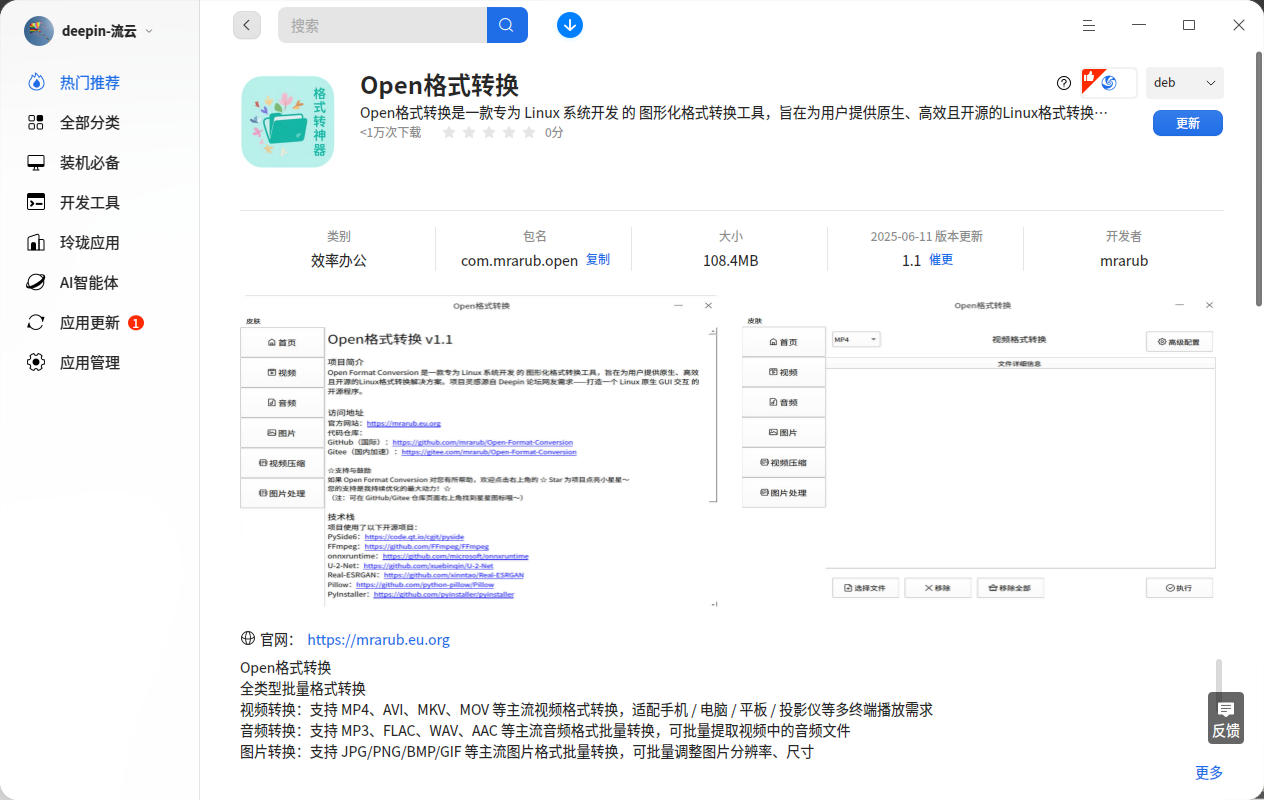Click the blue magnifier search button
1264x800 pixels.
(x=507, y=25)
